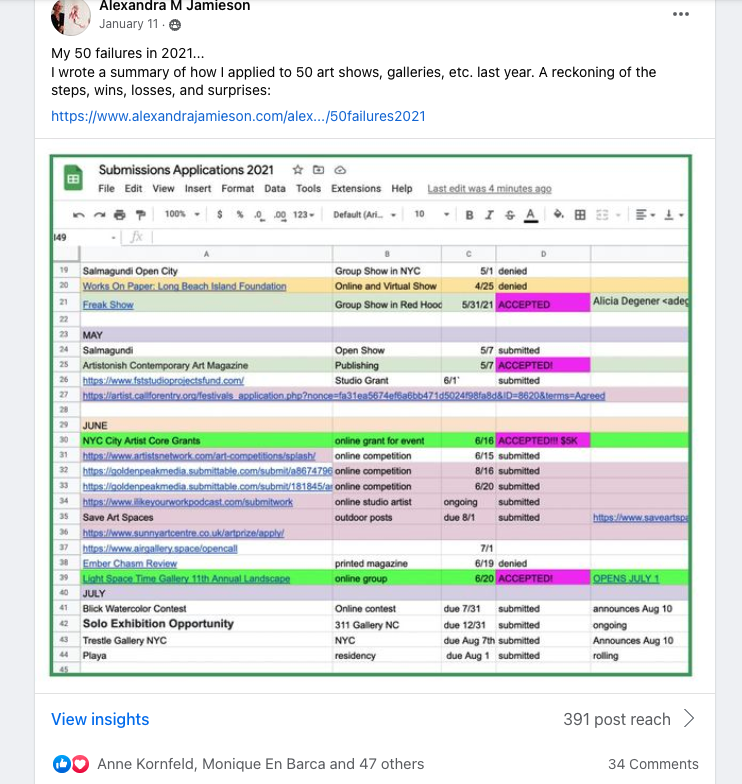Open the Name box dropdown arrow

pyautogui.click(x=114, y=238)
